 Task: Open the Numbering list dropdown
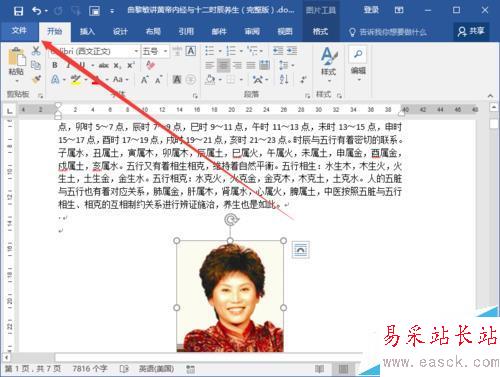point(241,51)
